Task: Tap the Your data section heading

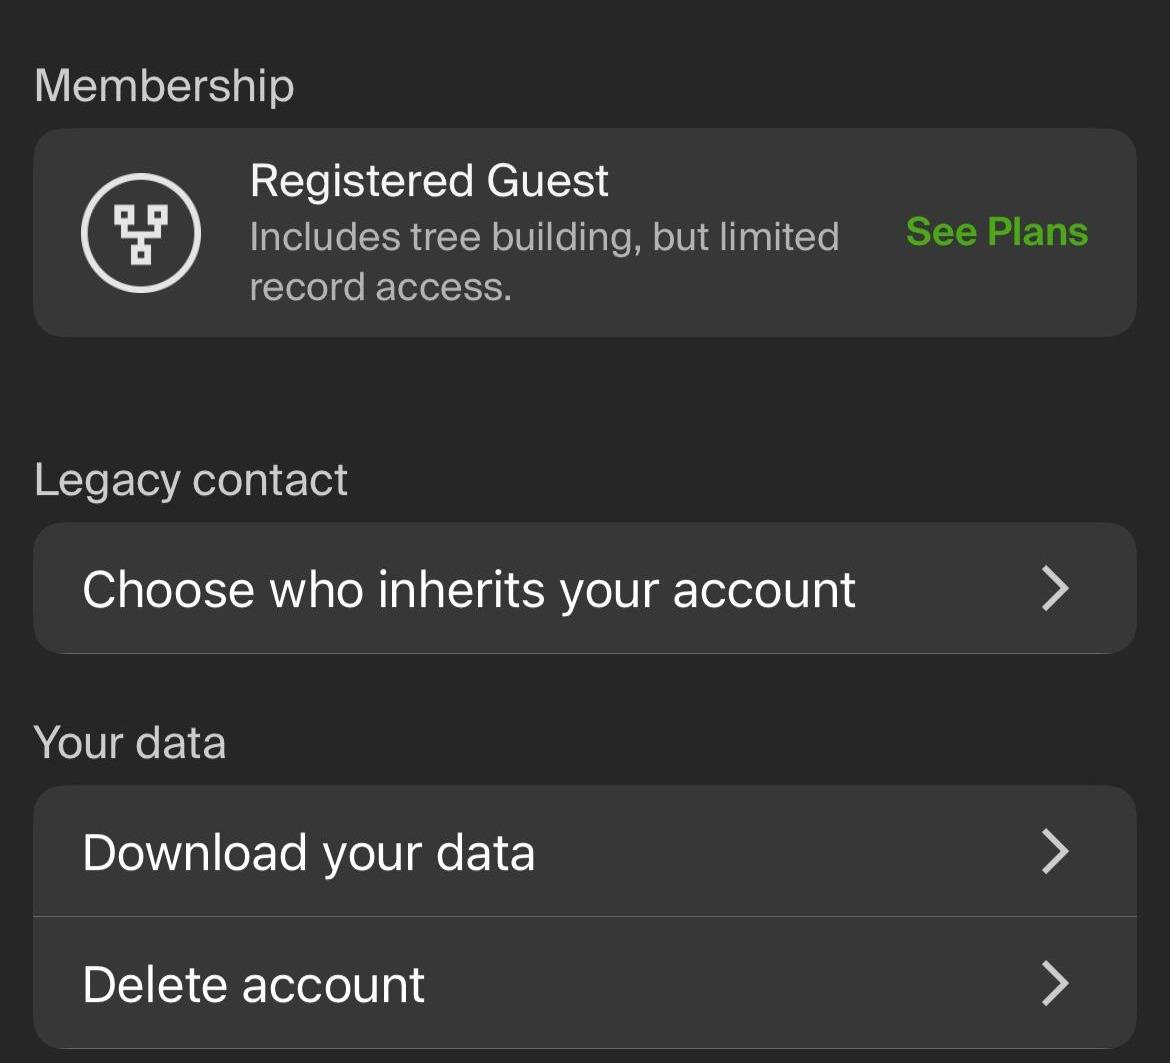Action: (x=130, y=743)
